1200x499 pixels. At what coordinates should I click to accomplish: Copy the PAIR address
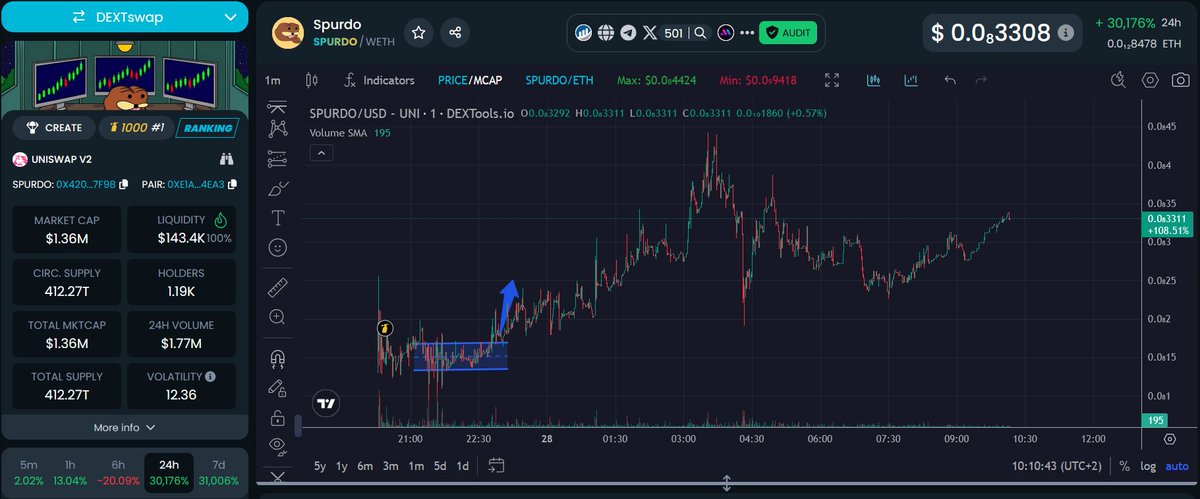[x=232, y=184]
